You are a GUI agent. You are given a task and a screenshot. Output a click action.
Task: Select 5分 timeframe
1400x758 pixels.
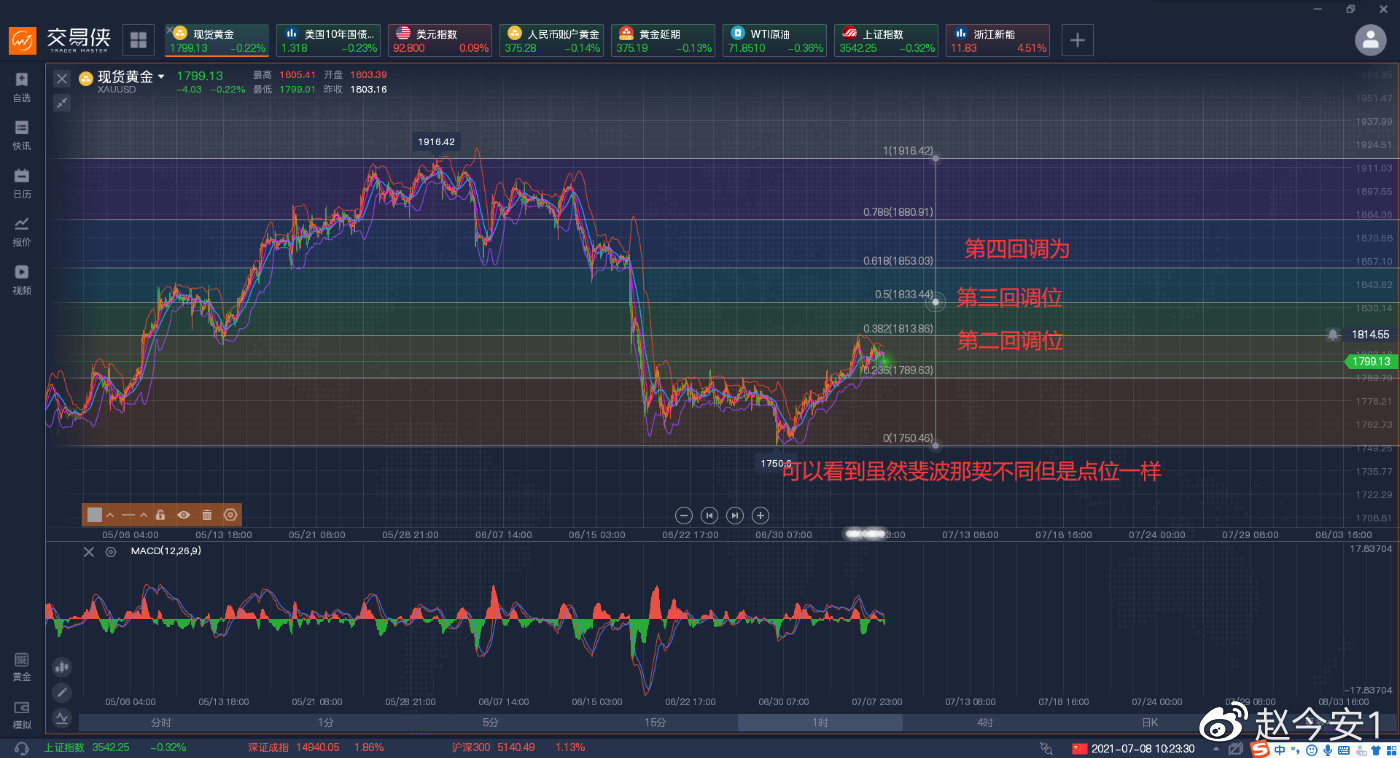[491, 722]
